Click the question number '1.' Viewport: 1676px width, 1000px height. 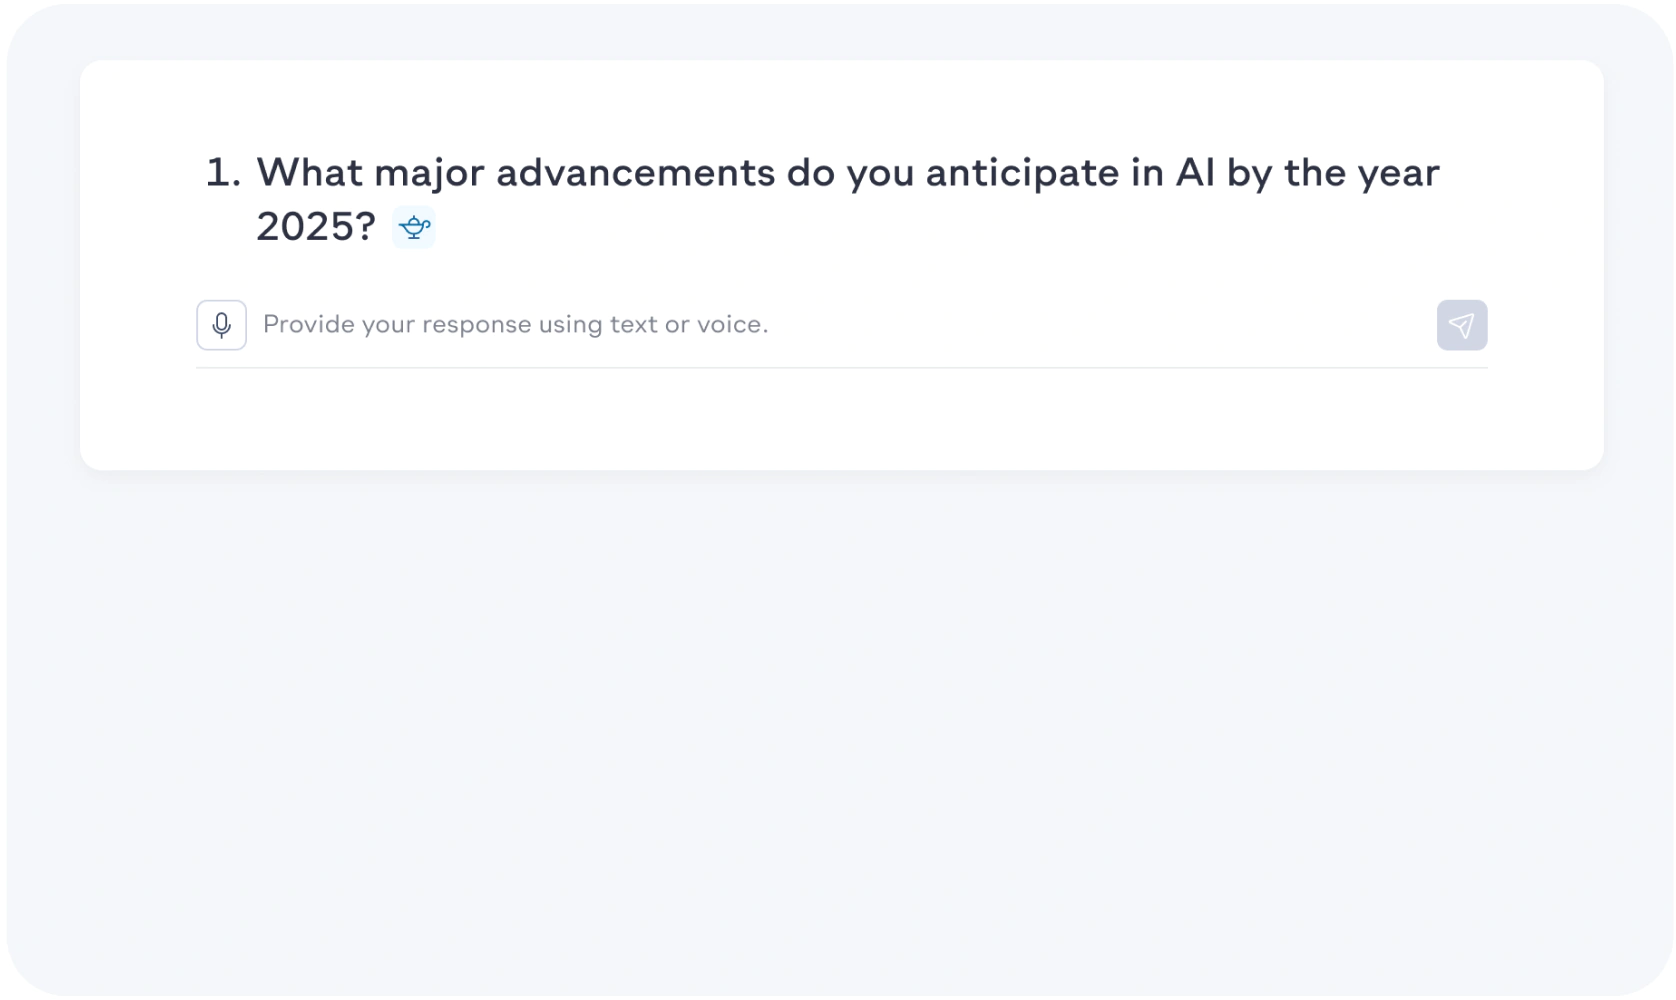(x=224, y=173)
